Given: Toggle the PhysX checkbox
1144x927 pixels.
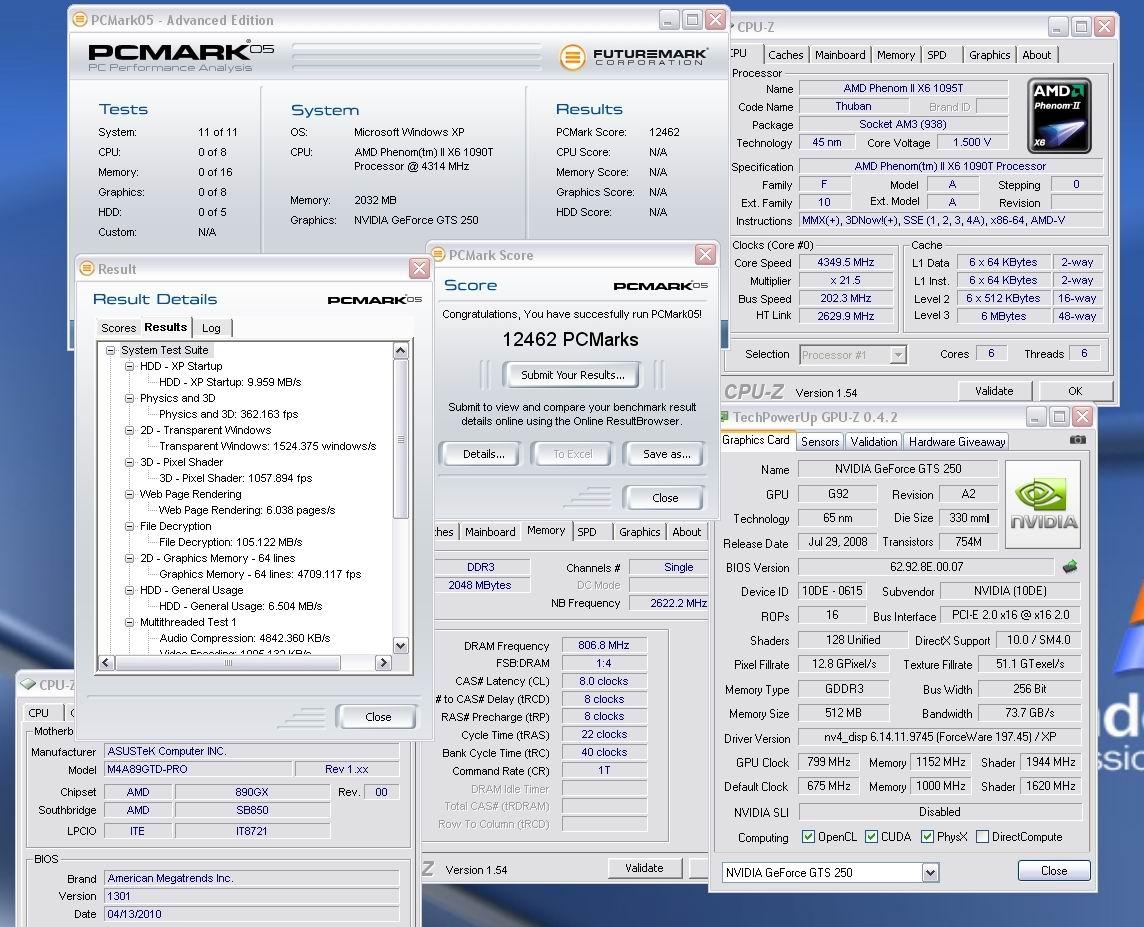Looking at the screenshot, I should [927, 837].
